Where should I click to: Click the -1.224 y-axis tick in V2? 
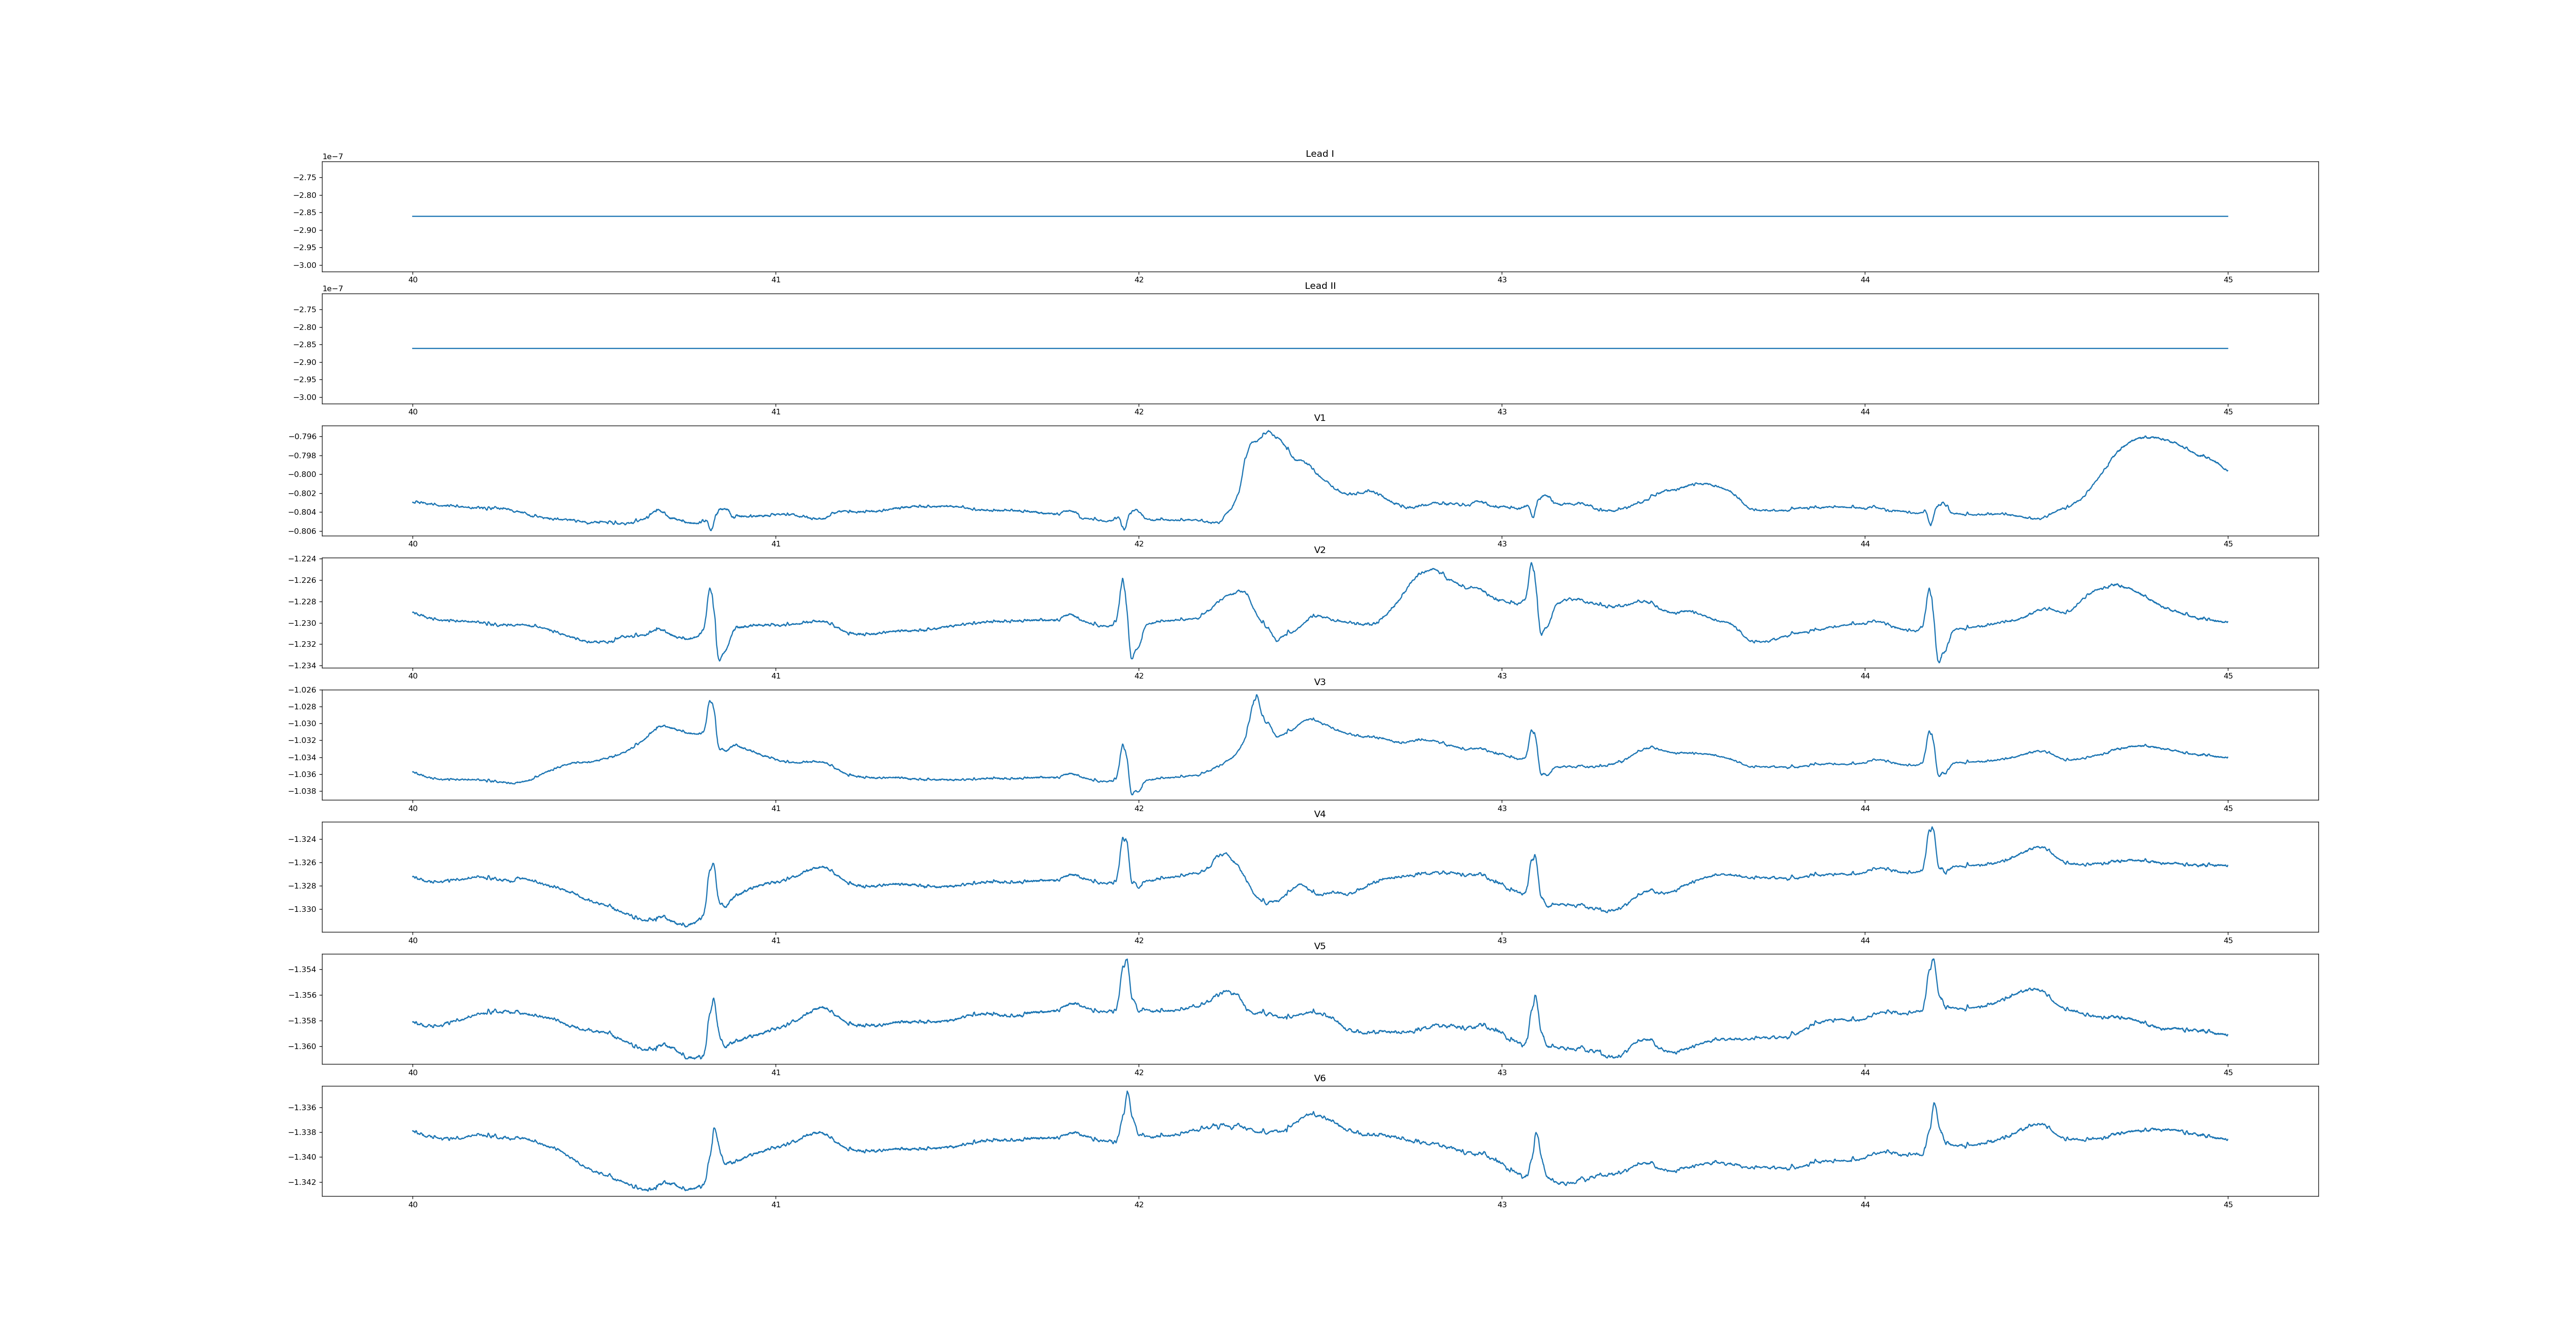(x=303, y=559)
